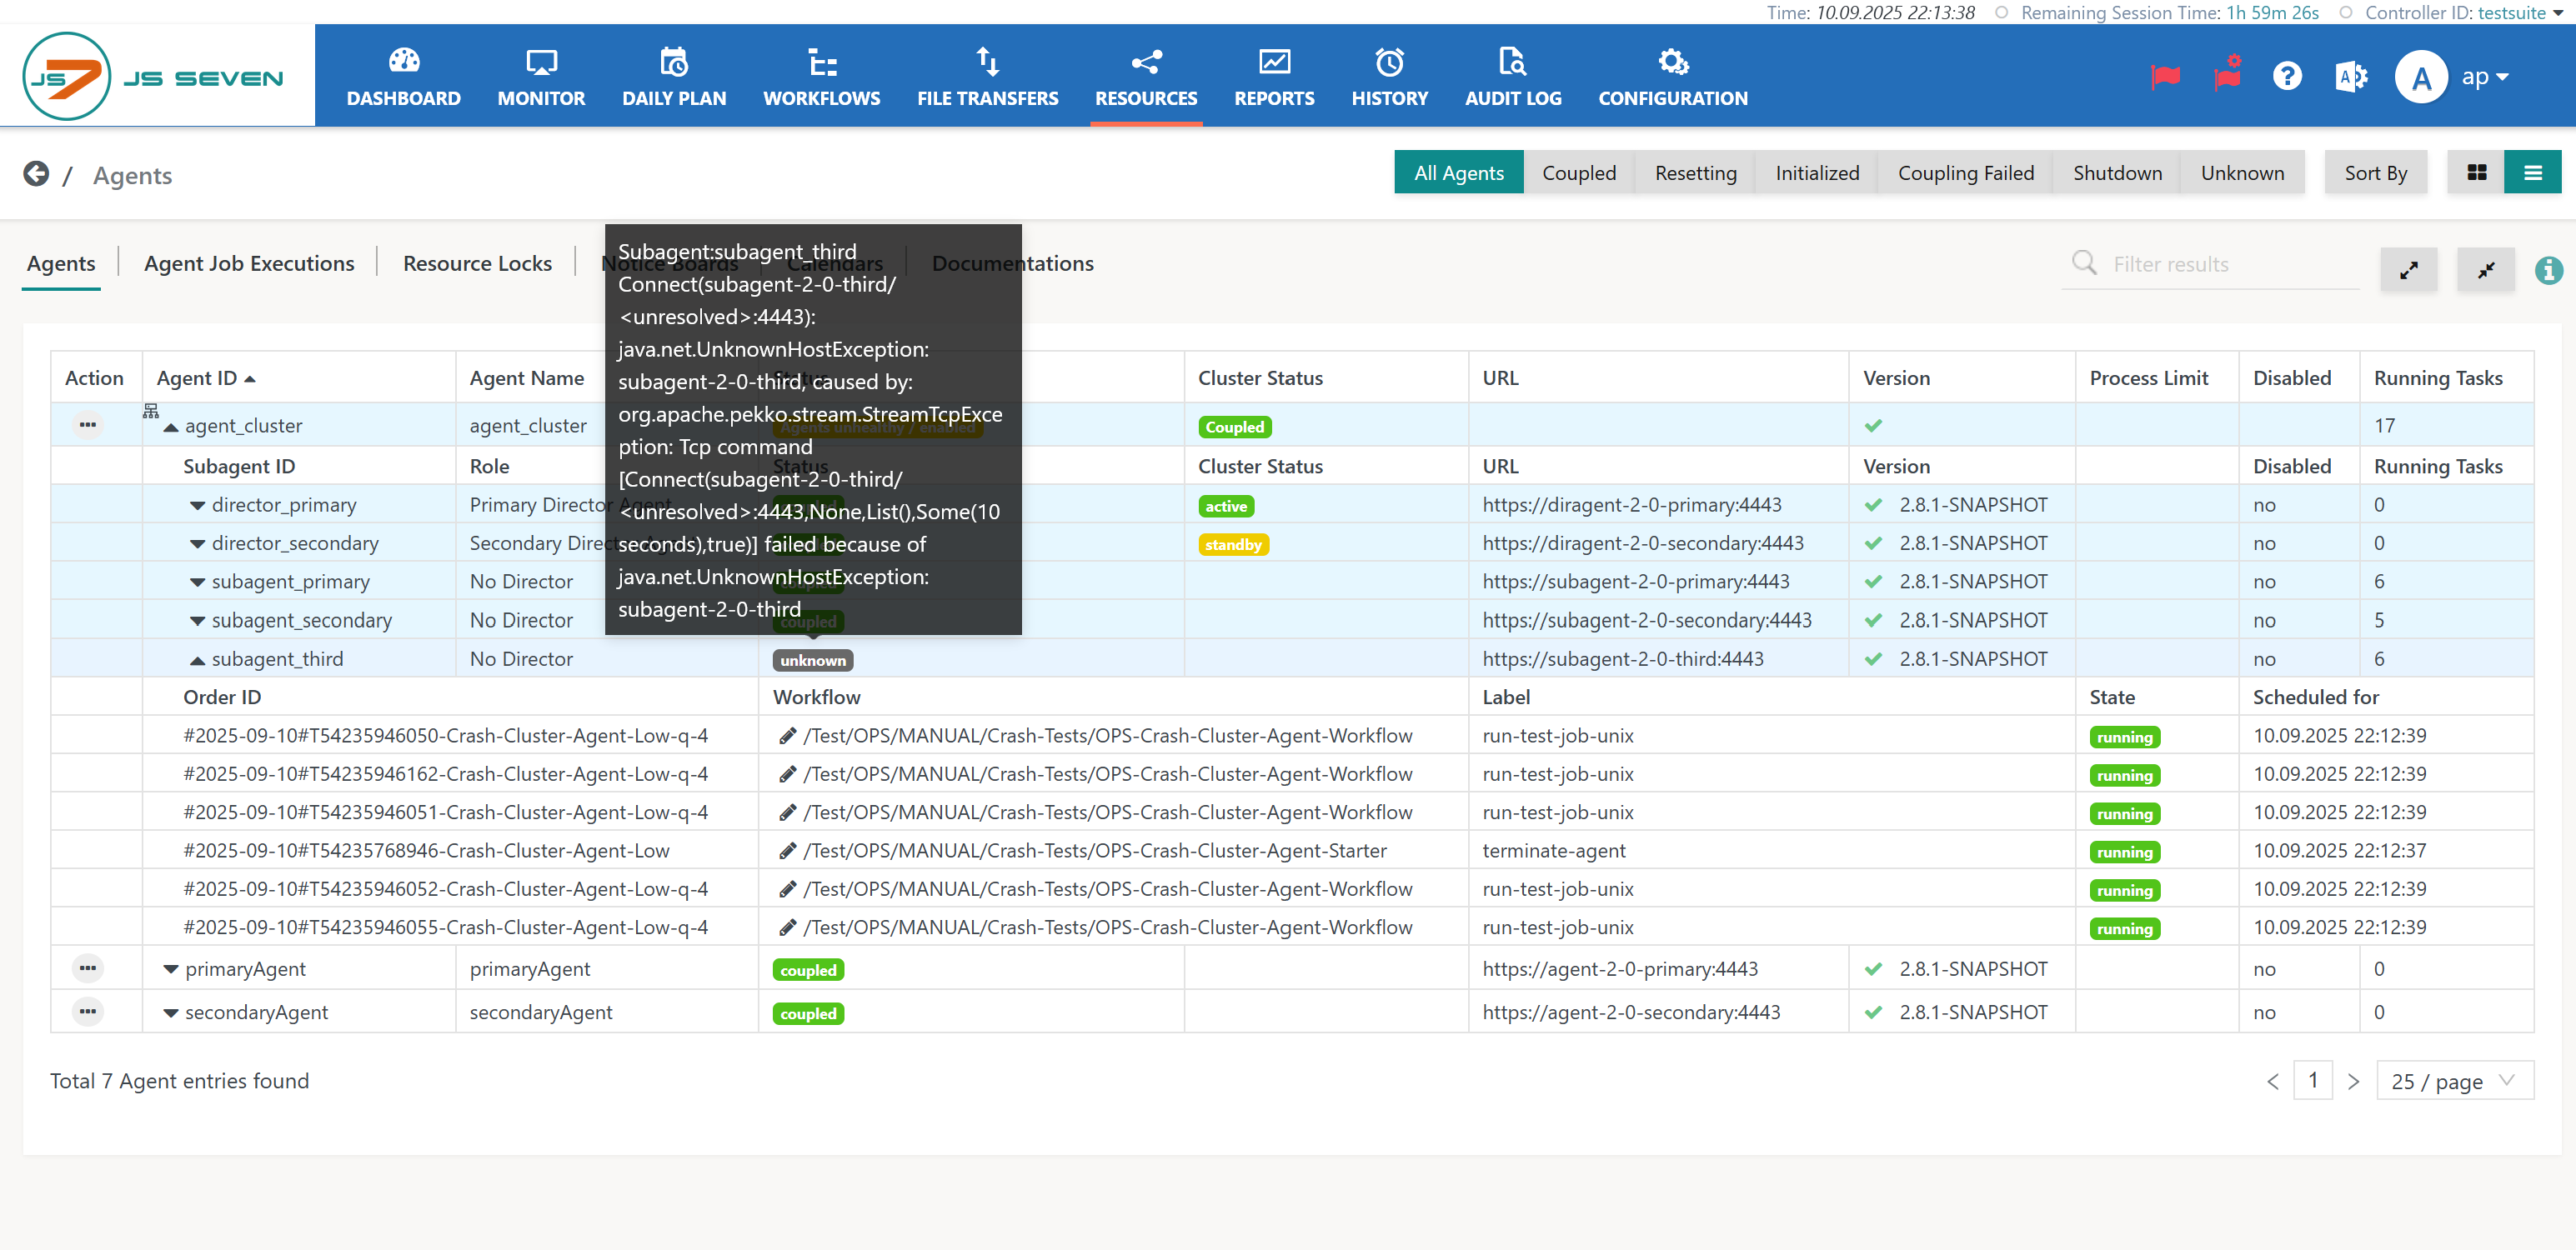The height and width of the screenshot is (1250, 2576).
Task: Open action menu for agent_cluster
Action: pos(88,425)
